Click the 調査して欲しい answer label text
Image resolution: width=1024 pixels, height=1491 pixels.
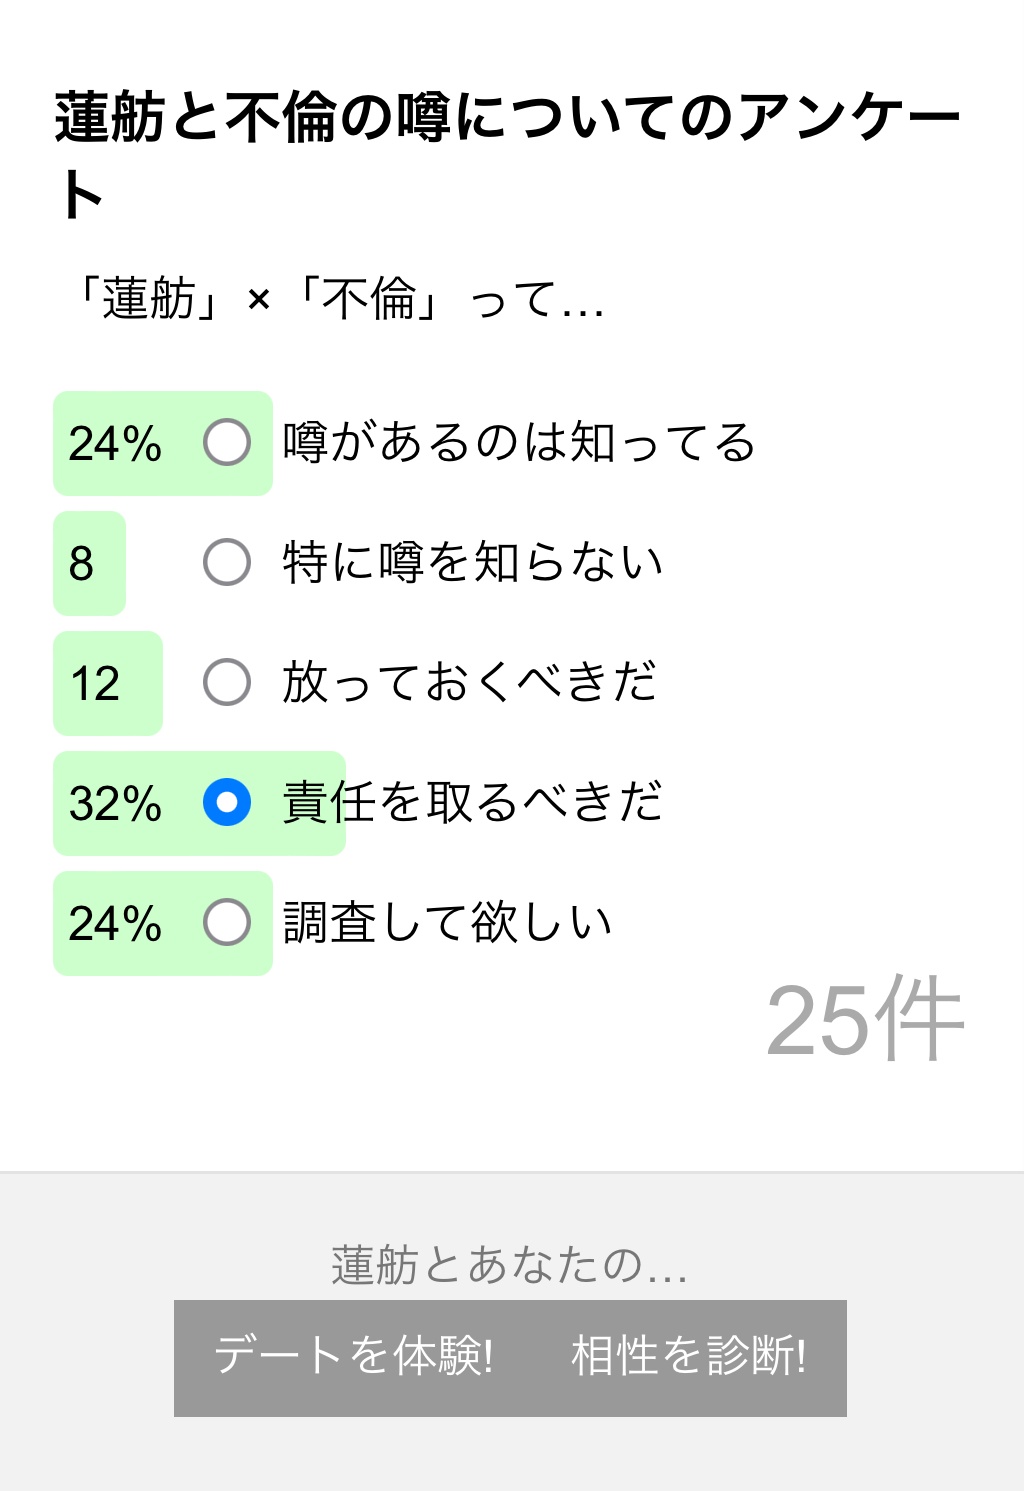(447, 923)
